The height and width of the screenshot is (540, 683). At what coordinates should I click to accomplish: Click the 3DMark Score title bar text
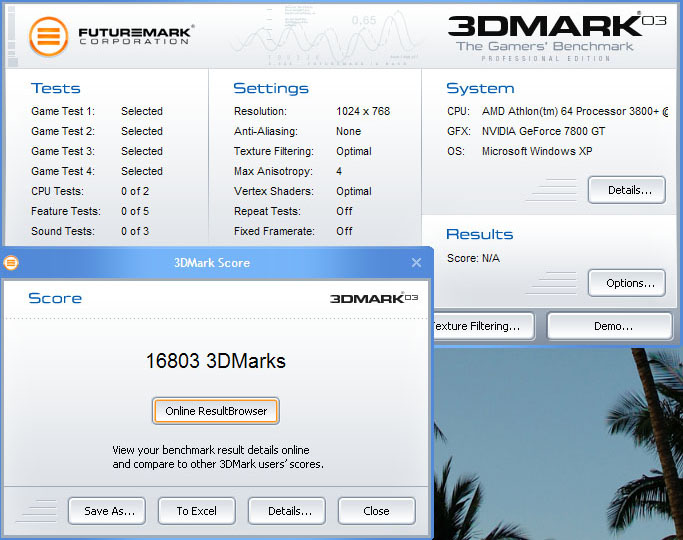pos(212,263)
